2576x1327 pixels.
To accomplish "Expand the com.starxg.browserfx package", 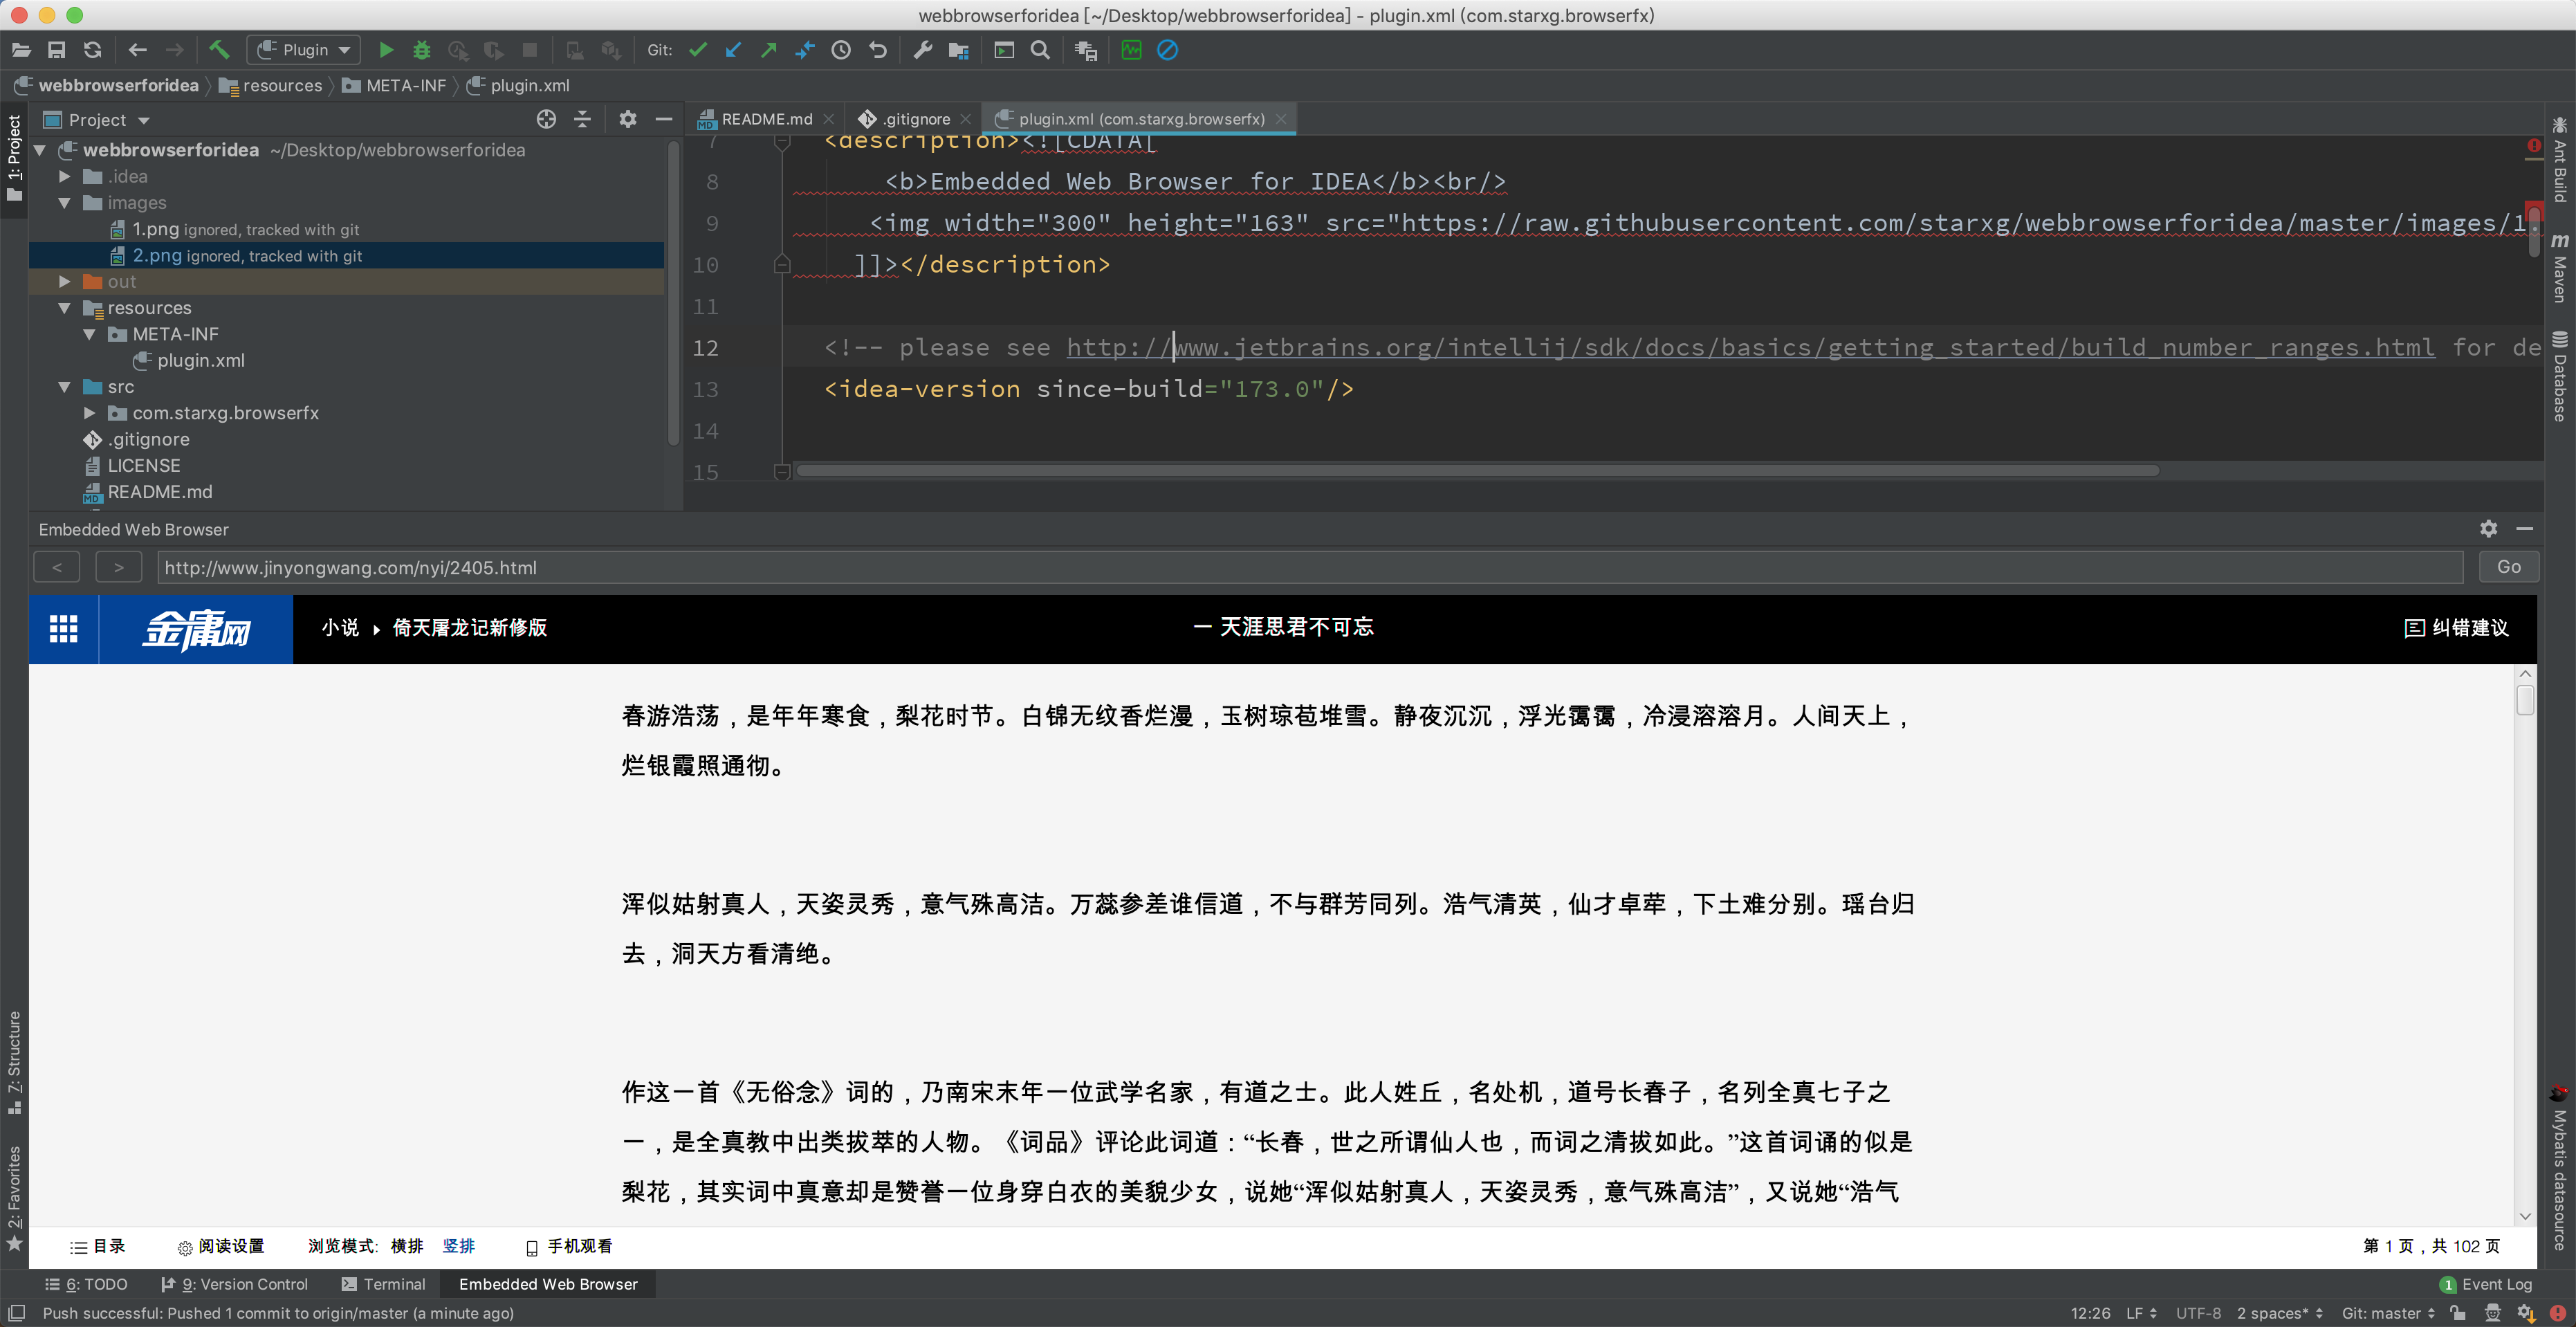I will pos(90,413).
